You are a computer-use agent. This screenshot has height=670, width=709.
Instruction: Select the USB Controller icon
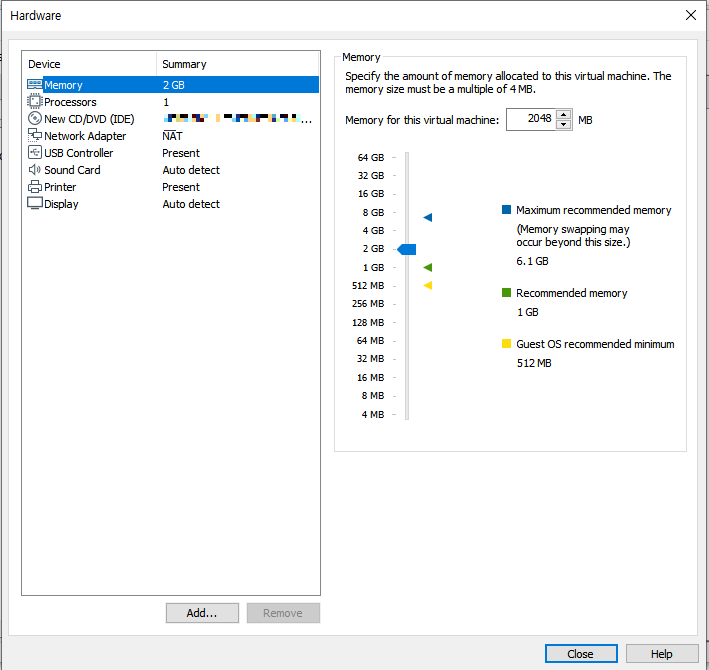(34, 153)
